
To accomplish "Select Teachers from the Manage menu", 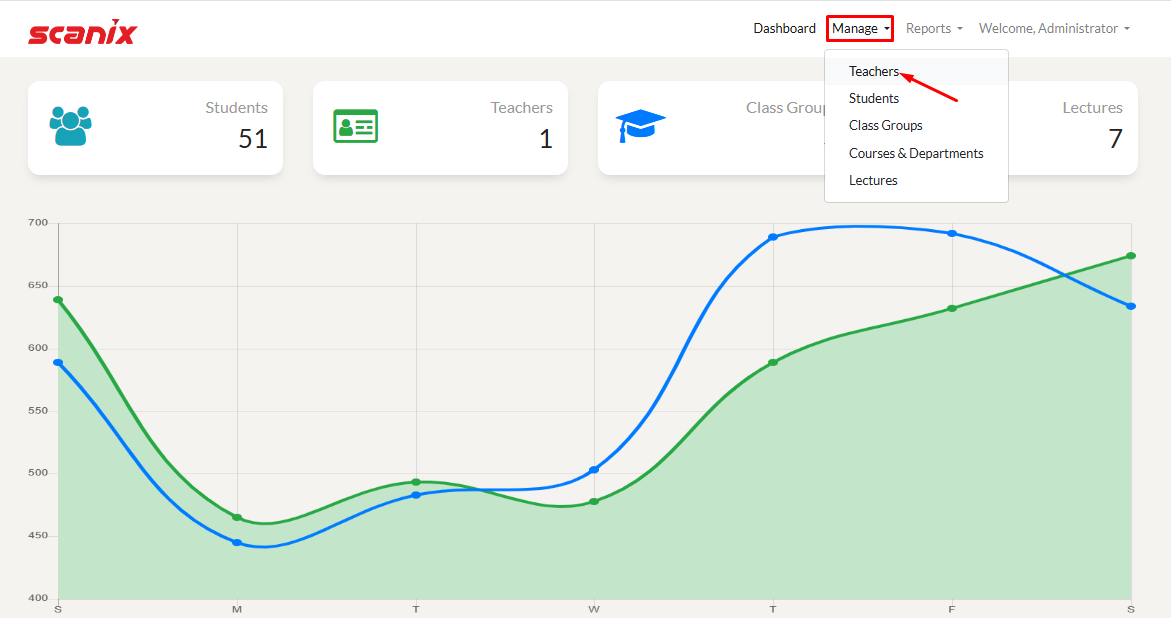I will click(874, 71).
